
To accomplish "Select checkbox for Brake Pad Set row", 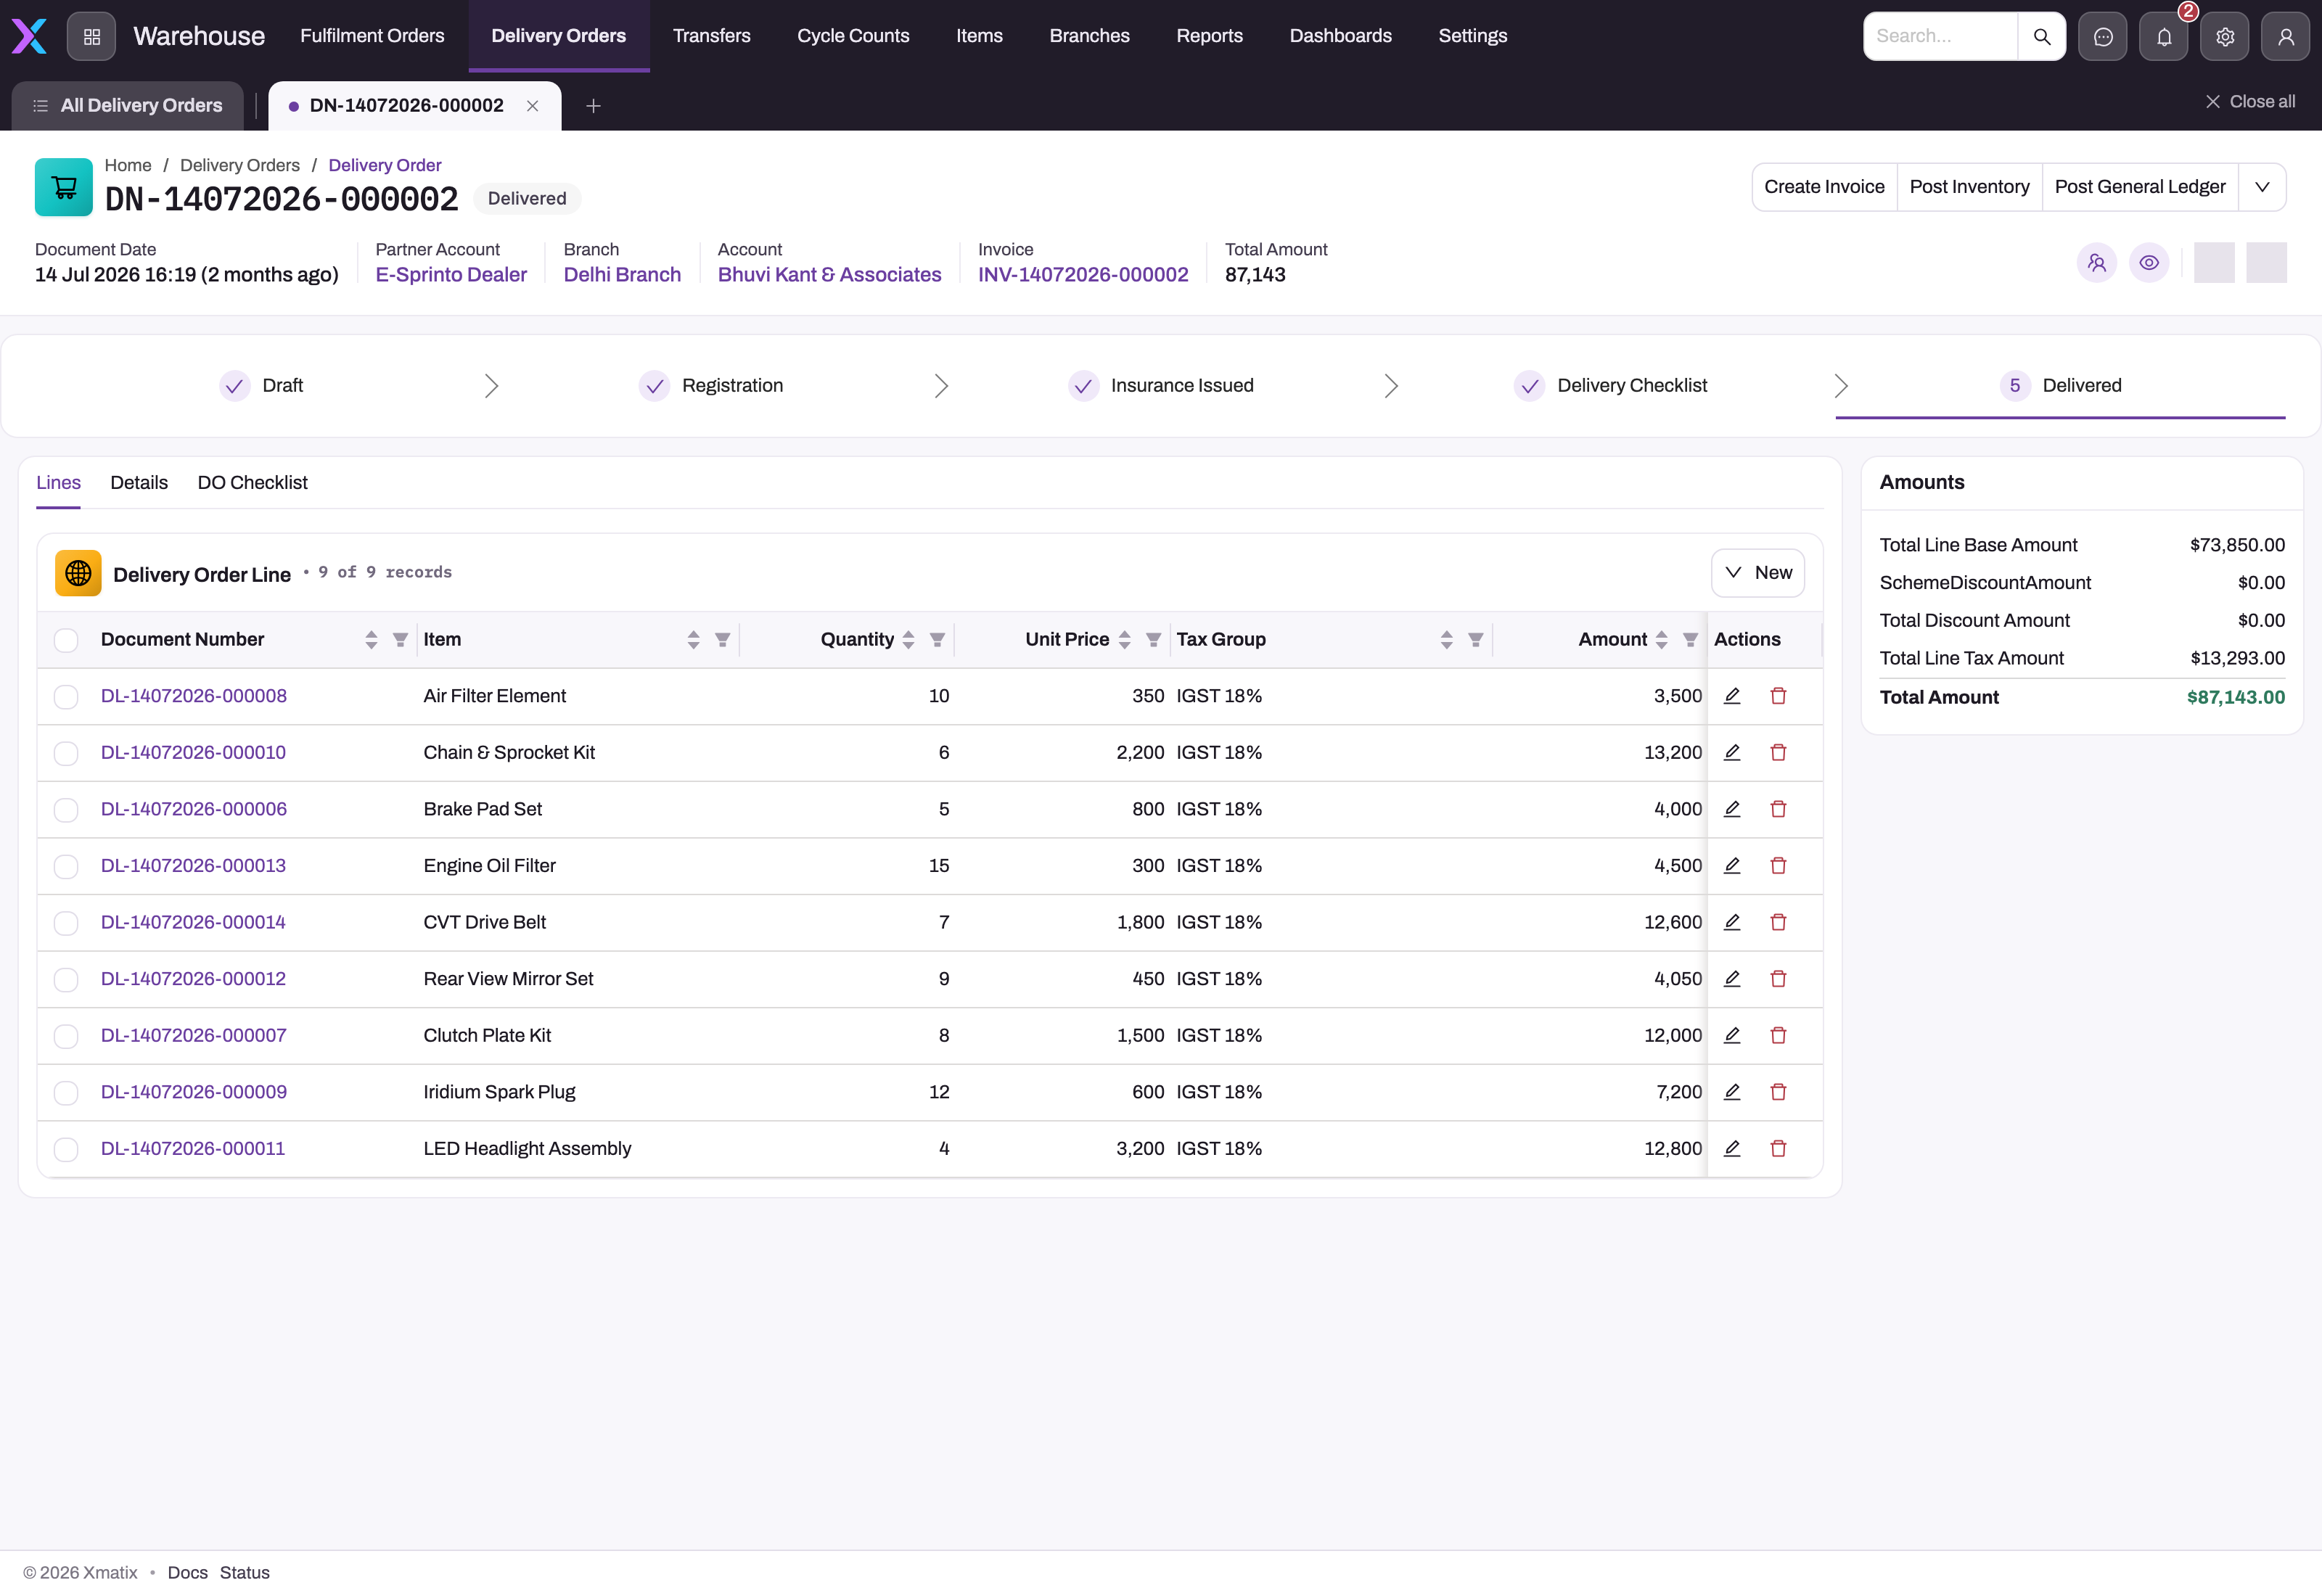I will coord(66,810).
